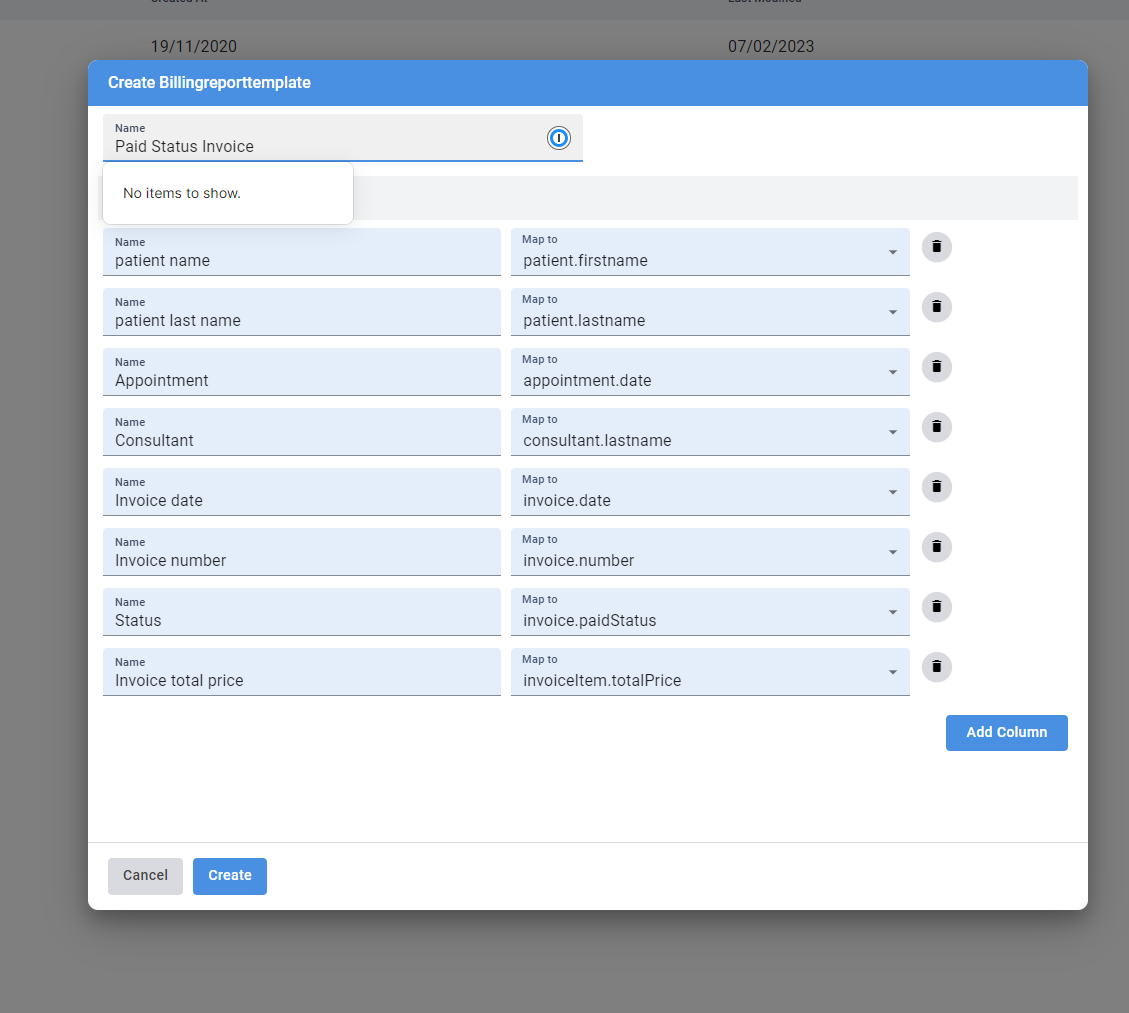The image size is (1129, 1013).
Task: Click Create to save the template
Action: pyautogui.click(x=229, y=876)
